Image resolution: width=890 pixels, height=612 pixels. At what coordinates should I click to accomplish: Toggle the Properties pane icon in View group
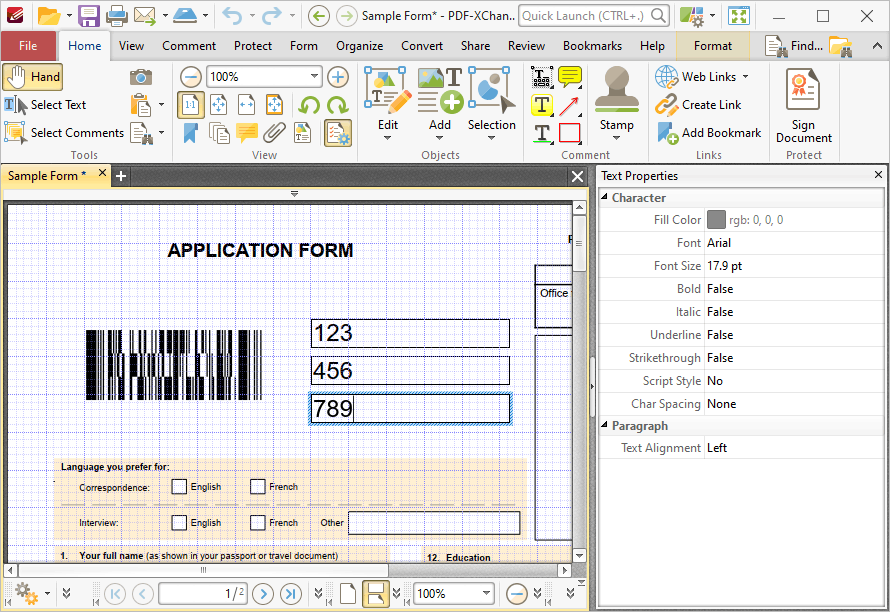point(338,133)
